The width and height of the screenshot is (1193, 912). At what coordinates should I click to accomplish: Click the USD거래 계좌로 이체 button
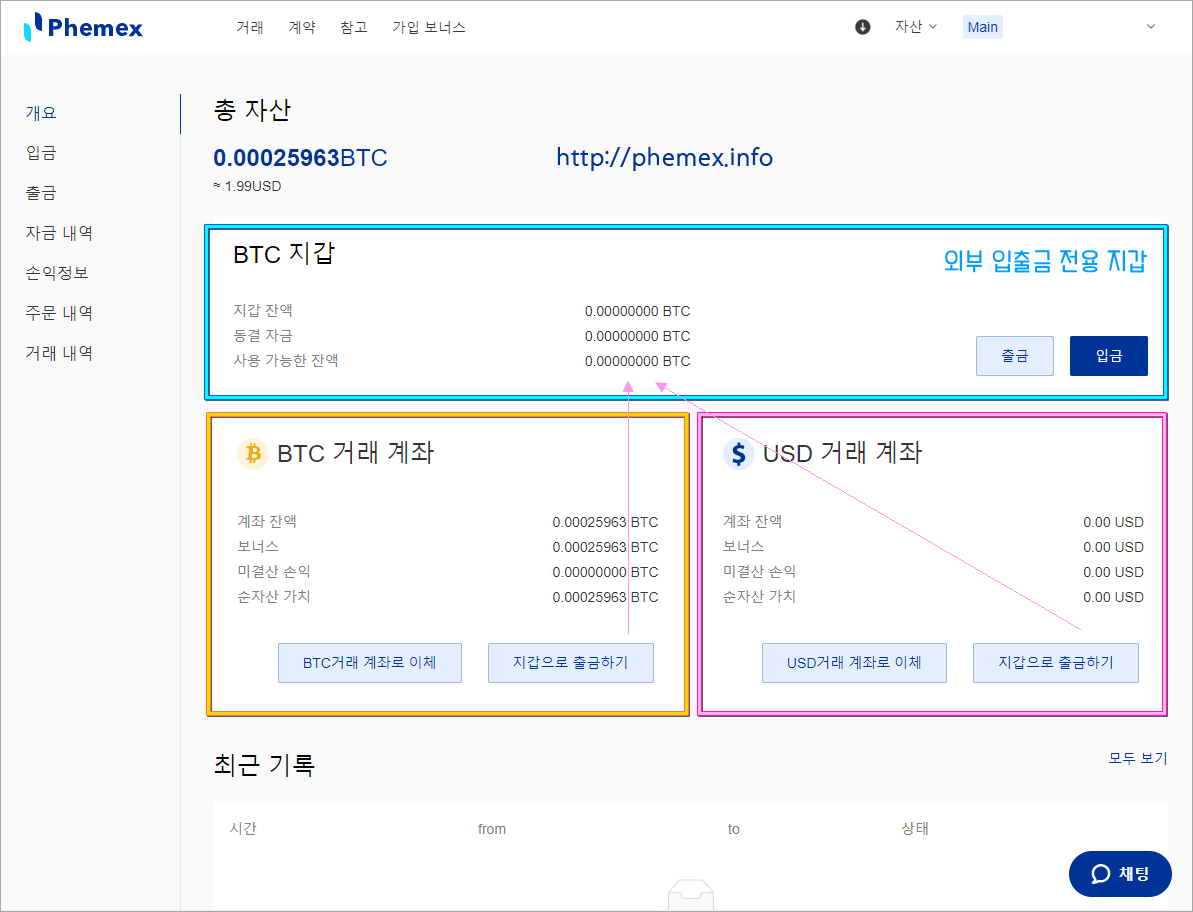pyautogui.click(x=854, y=663)
